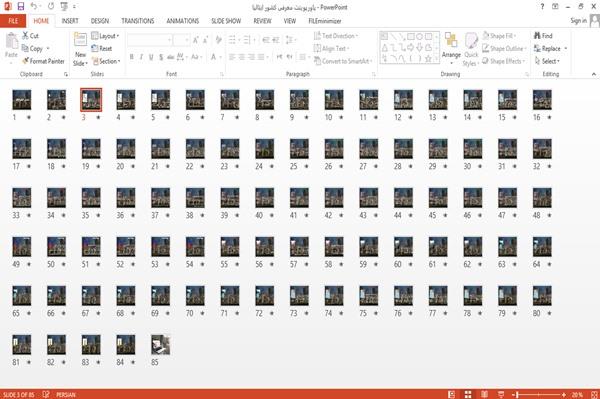600x399 pixels.
Task: Open the Align Text dropdown
Action: coord(331,48)
